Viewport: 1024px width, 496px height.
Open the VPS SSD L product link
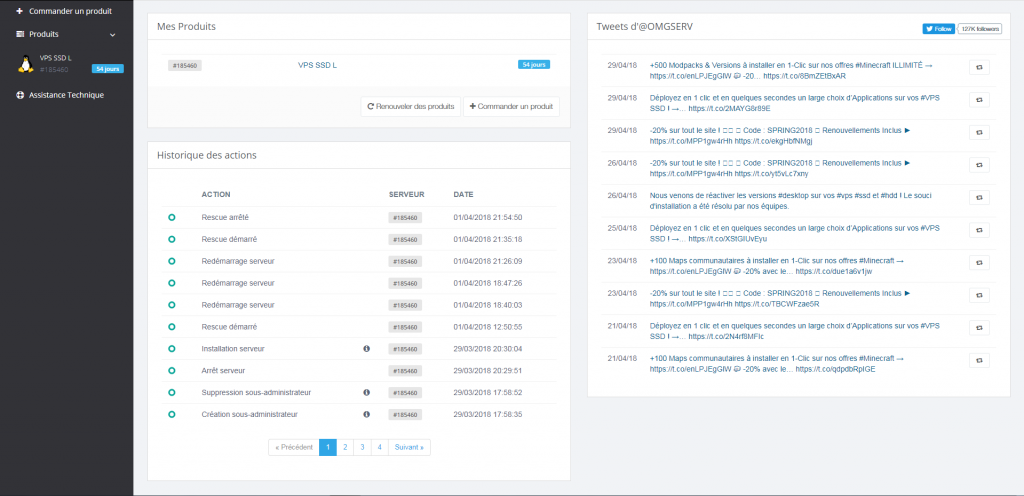pyautogui.click(x=317, y=65)
